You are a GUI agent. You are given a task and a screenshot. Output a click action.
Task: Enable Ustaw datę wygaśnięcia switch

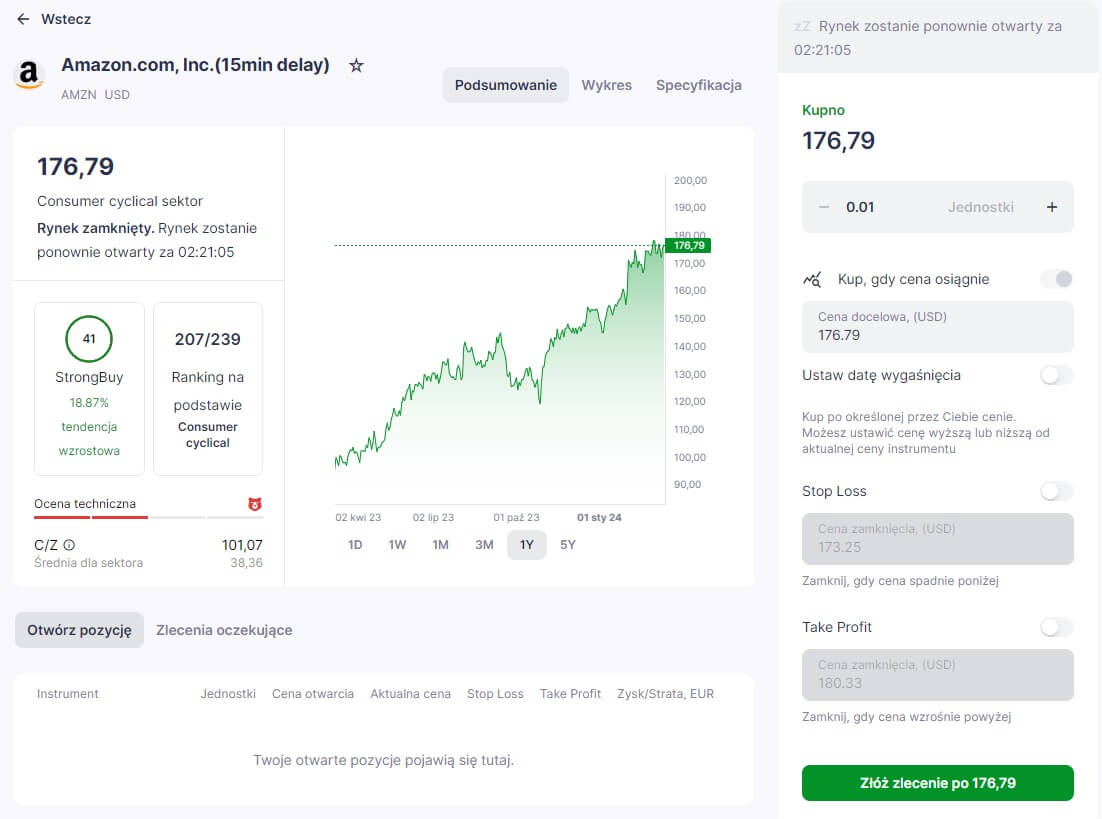click(1056, 375)
